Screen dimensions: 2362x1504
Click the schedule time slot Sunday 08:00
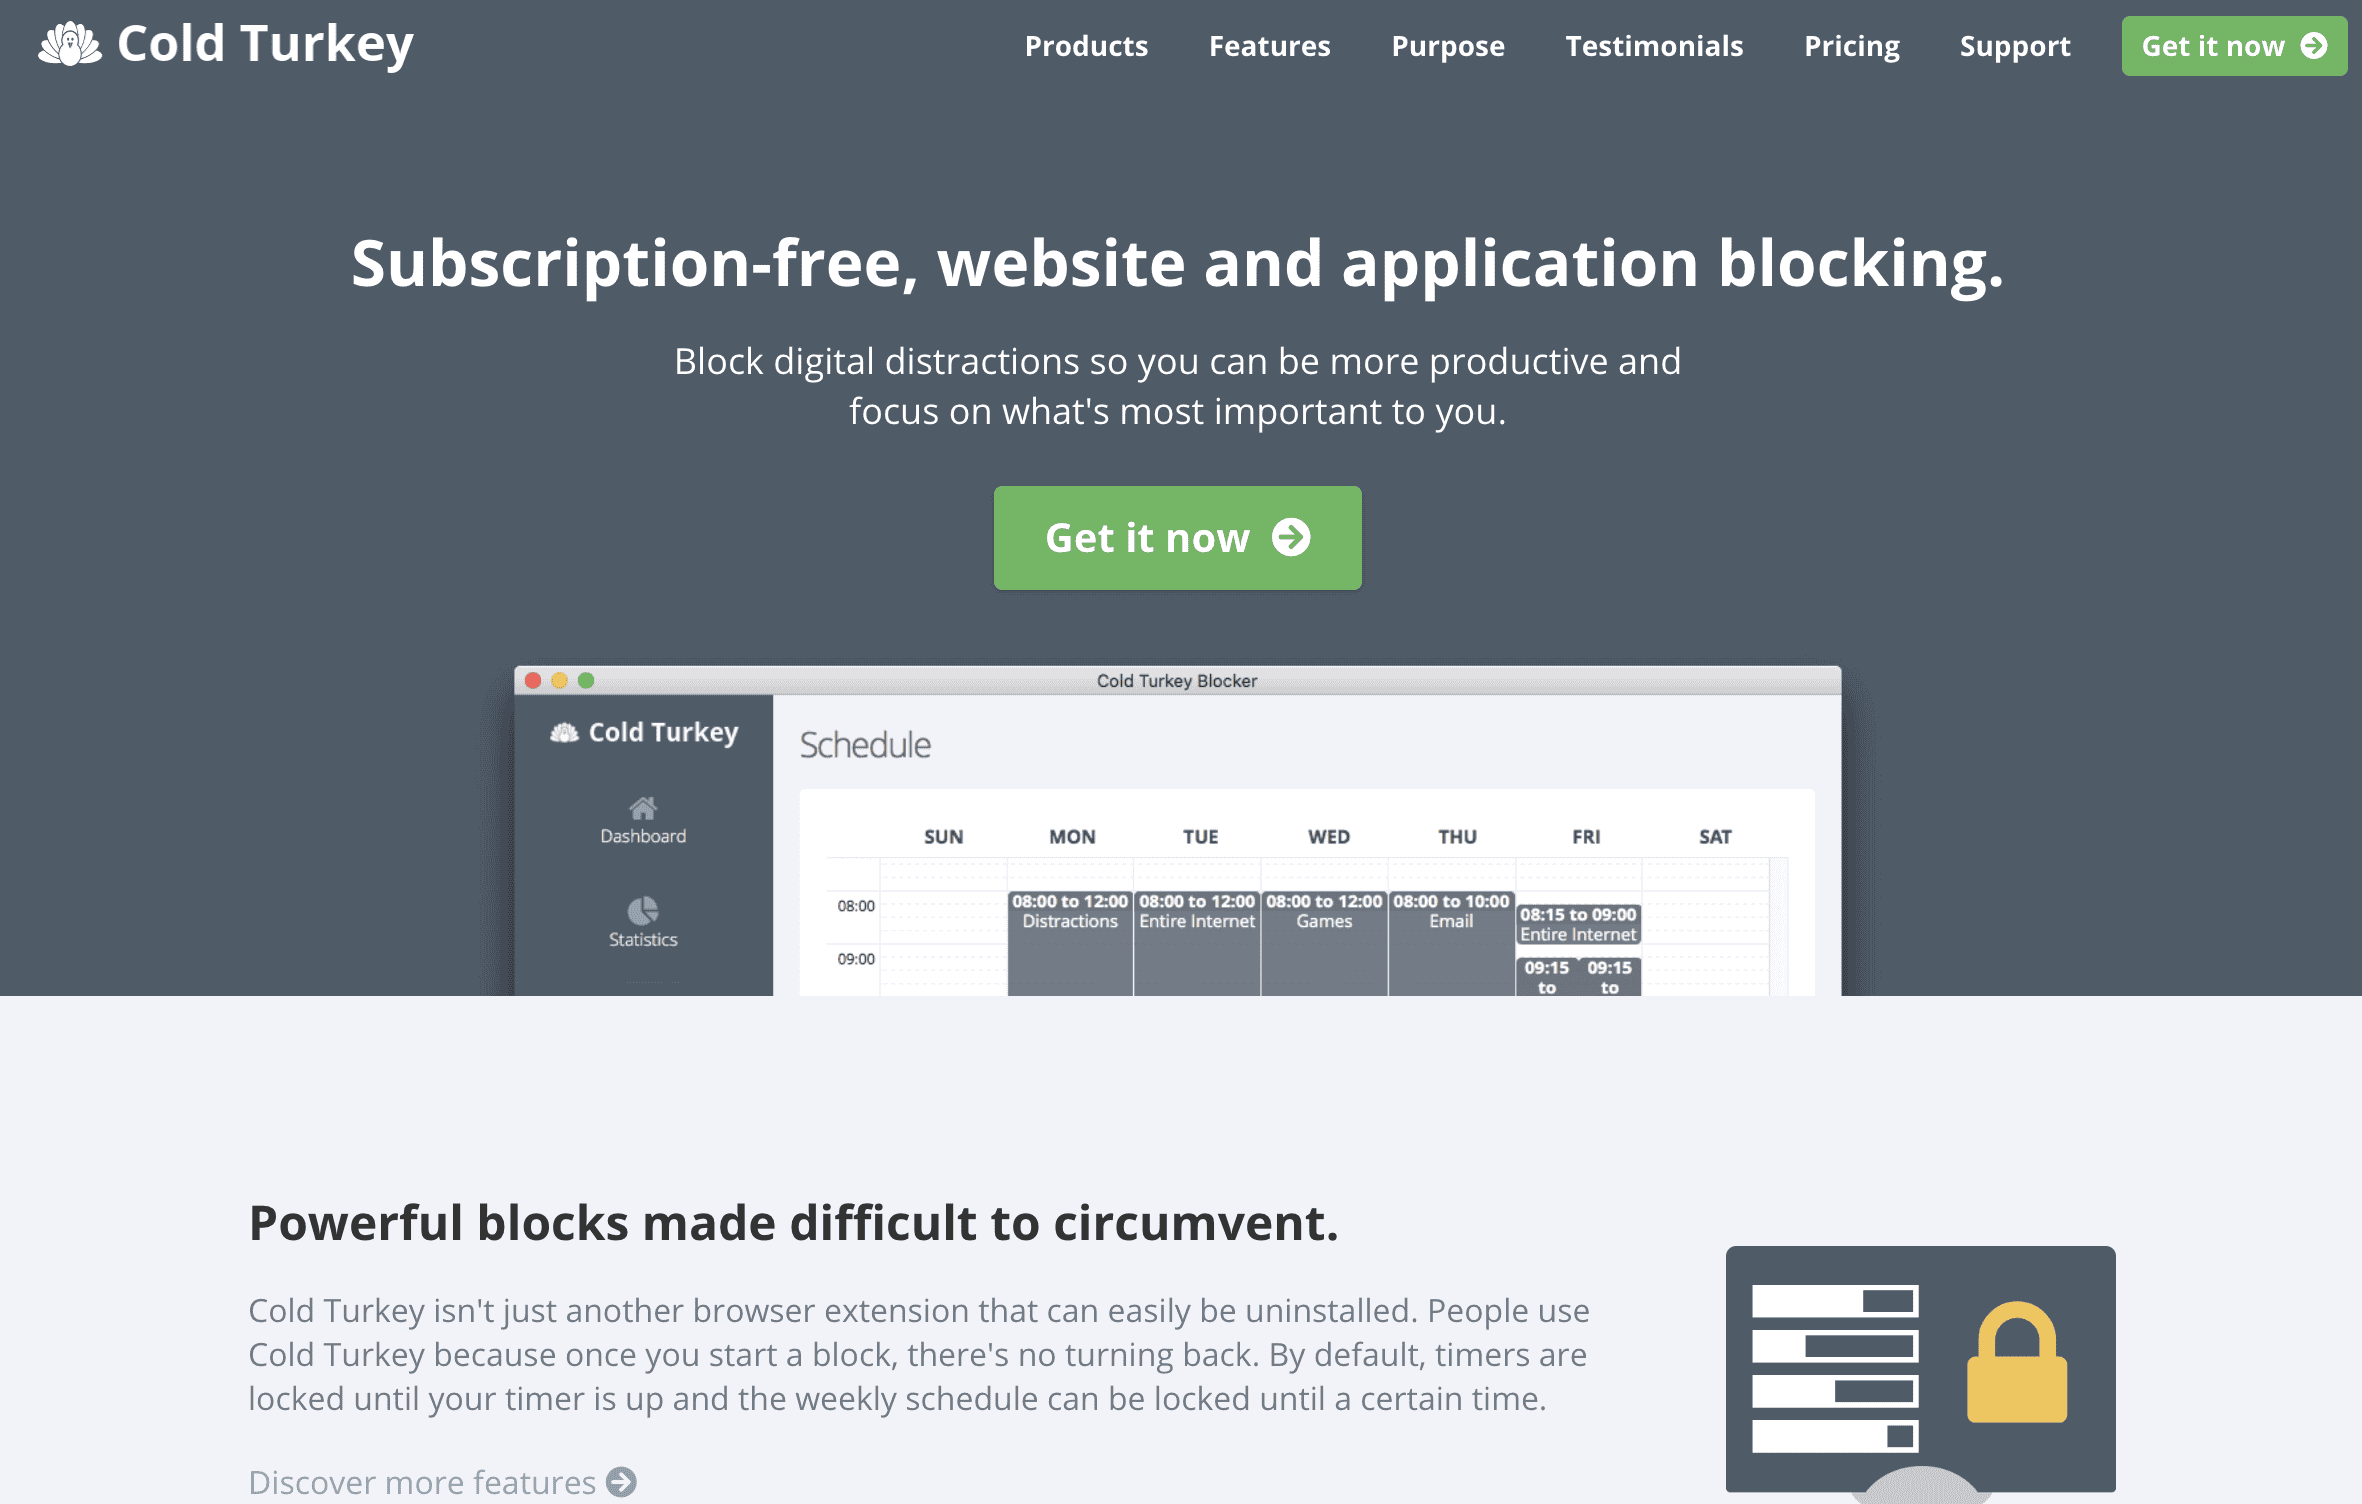pyautogui.click(x=942, y=907)
